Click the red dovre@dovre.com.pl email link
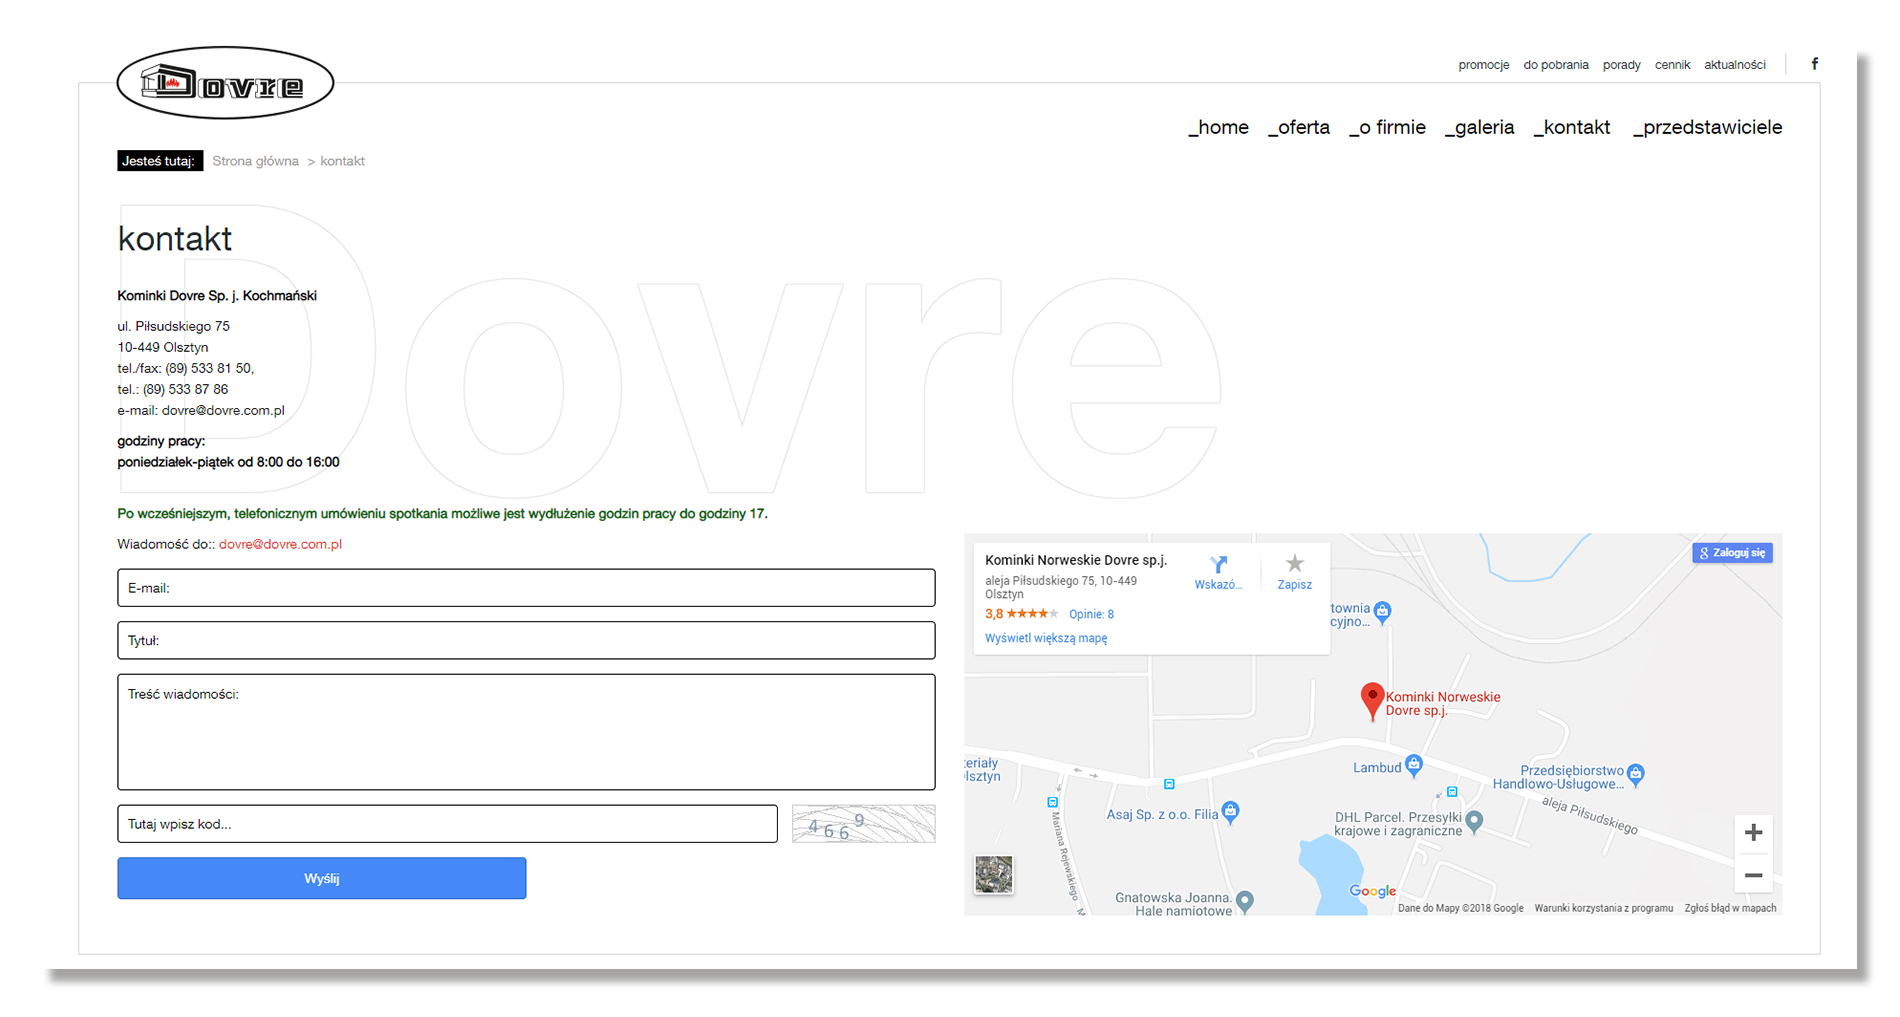The image size is (1900, 1017). coord(280,544)
